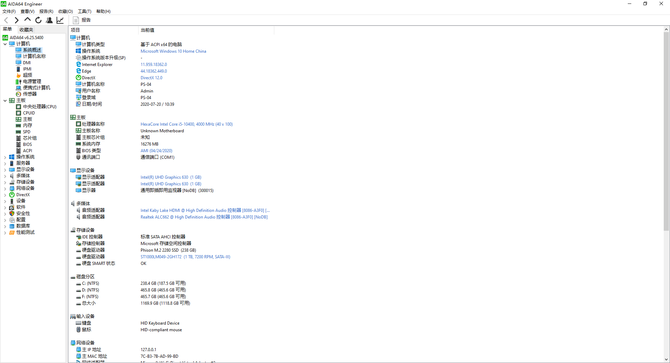The width and height of the screenshot is (670, 363).
Task: Open the Microsoft Windows 10 Home China link
Action: click(x=173, y=51)
